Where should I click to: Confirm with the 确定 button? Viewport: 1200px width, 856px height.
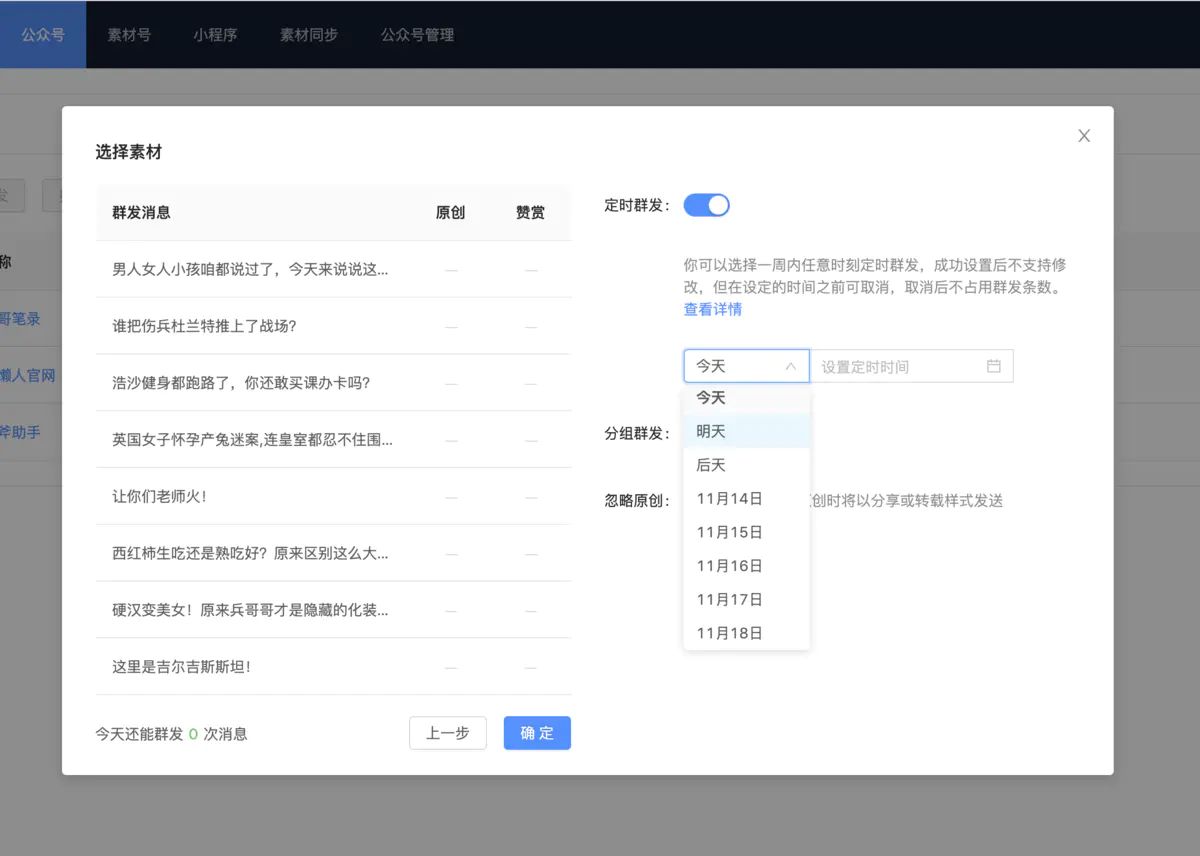click(x=537, y=733)
